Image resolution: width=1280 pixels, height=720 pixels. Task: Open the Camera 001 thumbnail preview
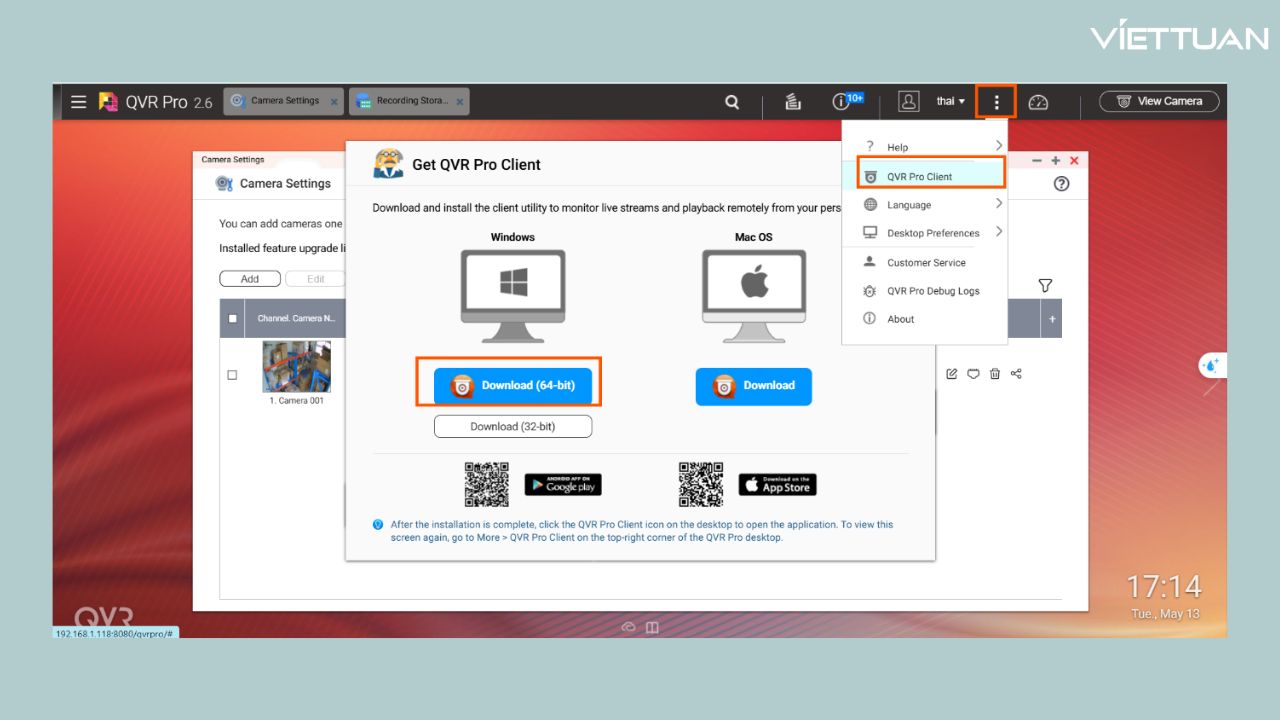click(x=297, y=367)
